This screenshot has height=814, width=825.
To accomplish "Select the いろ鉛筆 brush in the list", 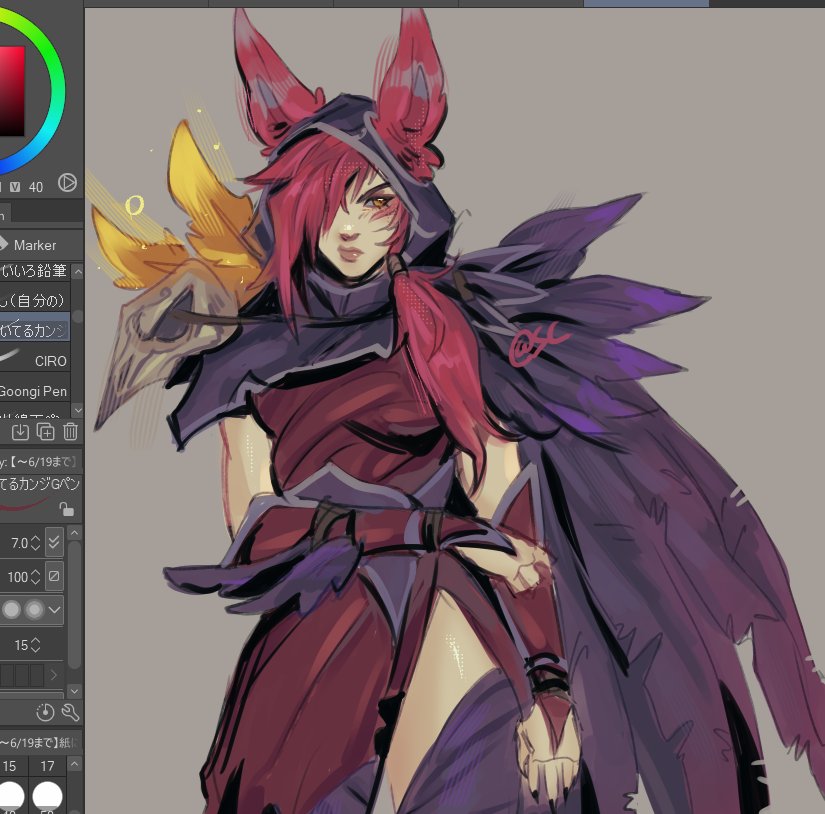I will pos(35,271).
